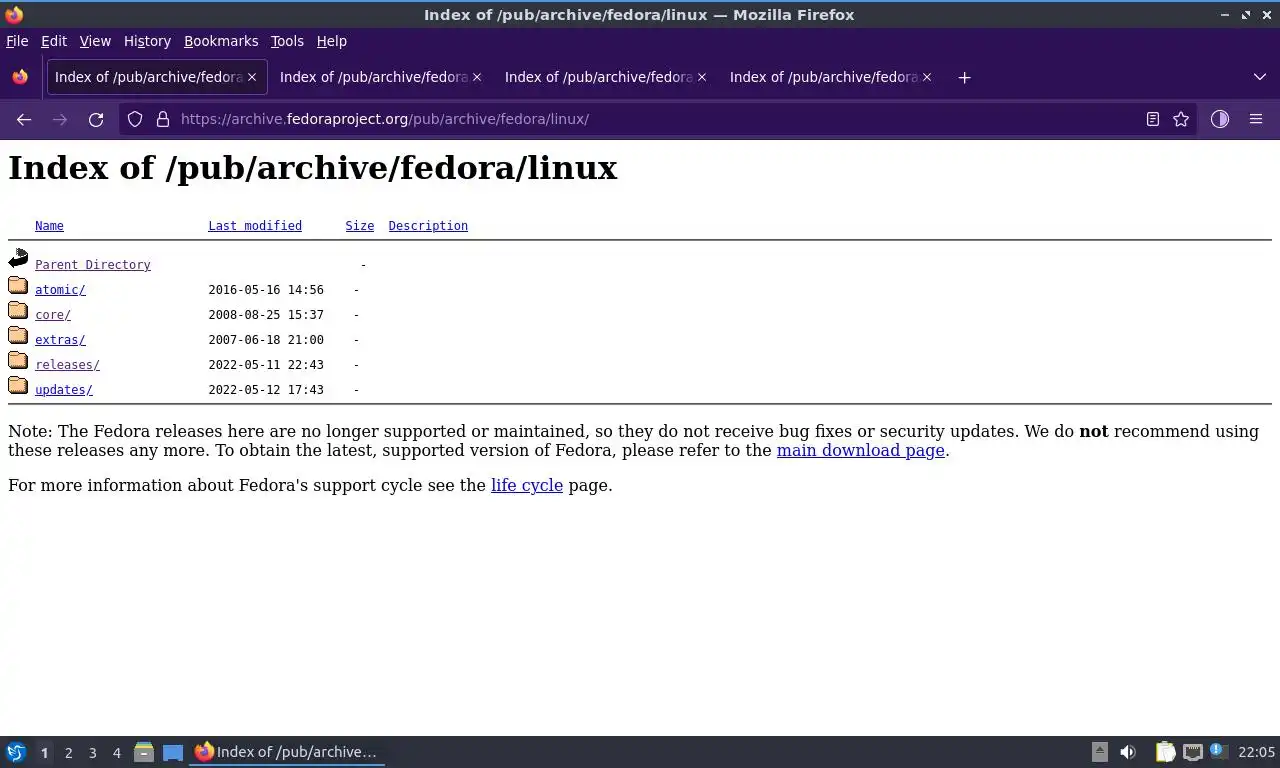Click the padlock site security icon

163,119
